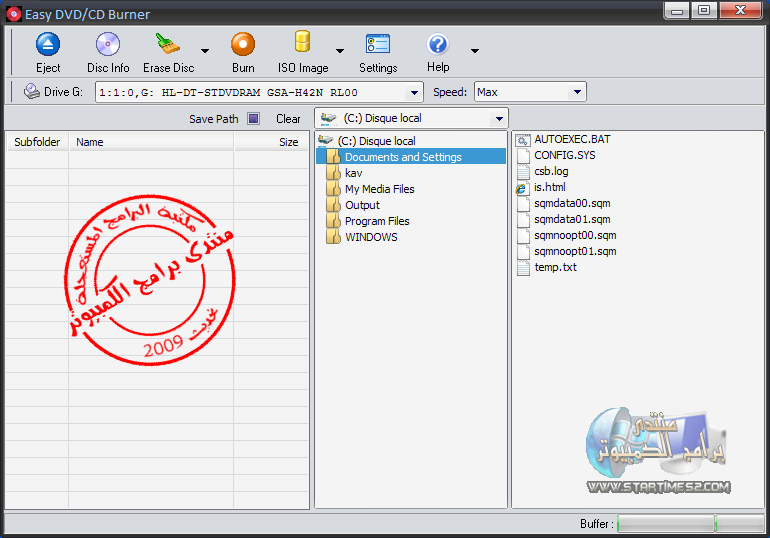
Task: Click the Clear button
Action: pyautogui.click(x=288, y=119)
